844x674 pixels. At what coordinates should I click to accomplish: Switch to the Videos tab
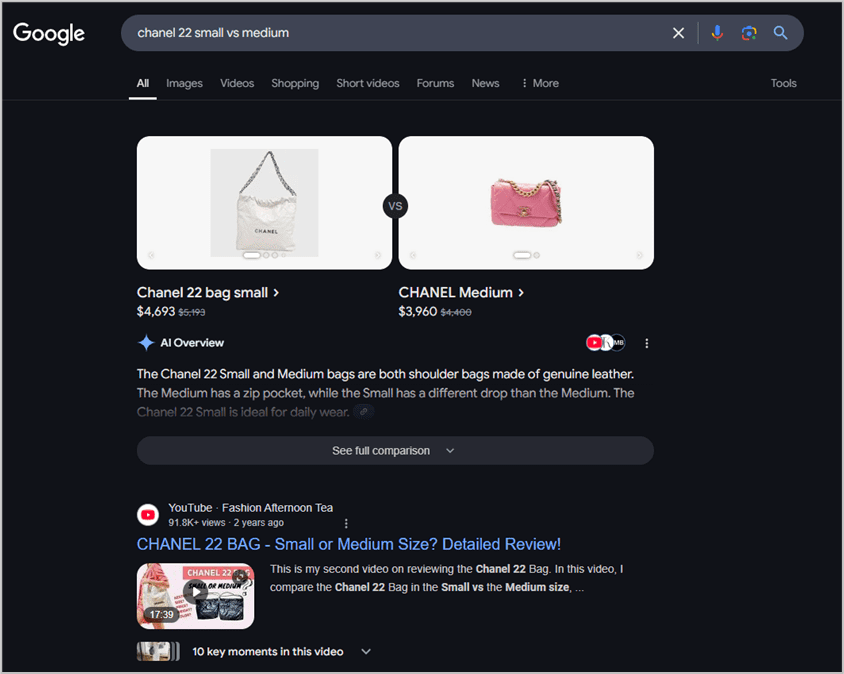click(237, 83)
